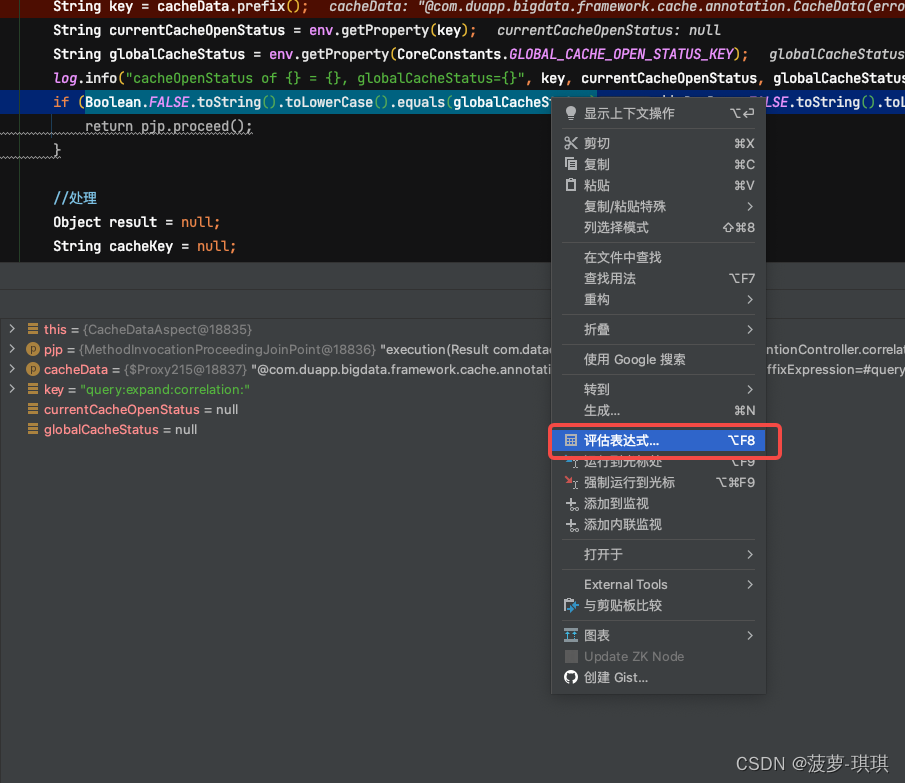The width and height of the screenshot is (905, 783).
Task: Click the currentCacheOpenStatus = null variable row
Action: [x=141, y=409]
